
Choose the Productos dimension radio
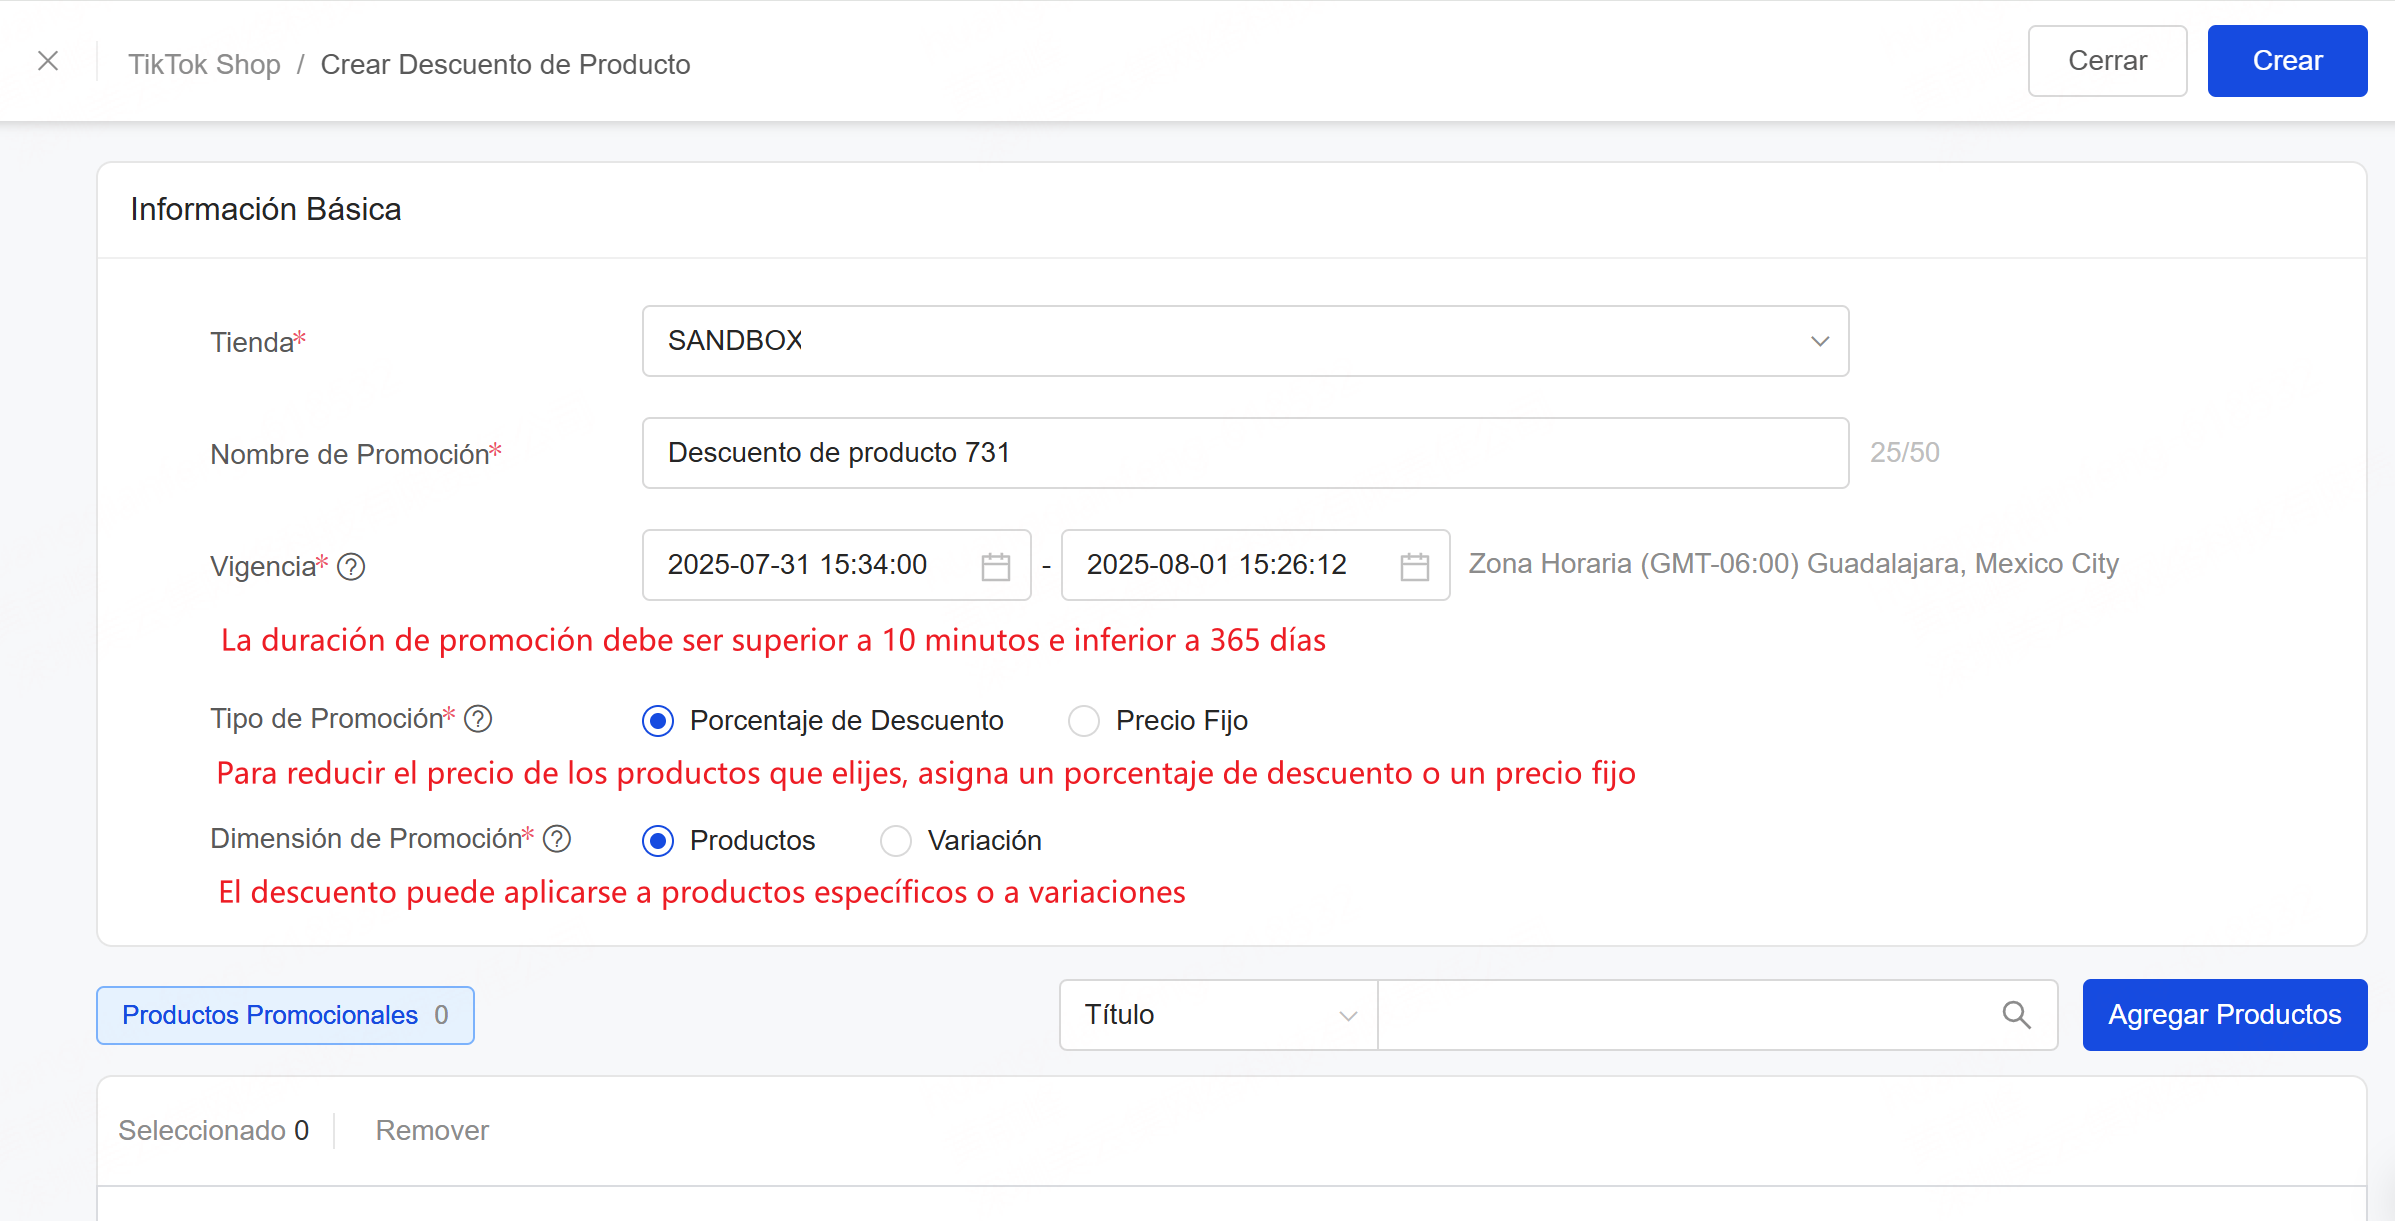coord(658,841)
